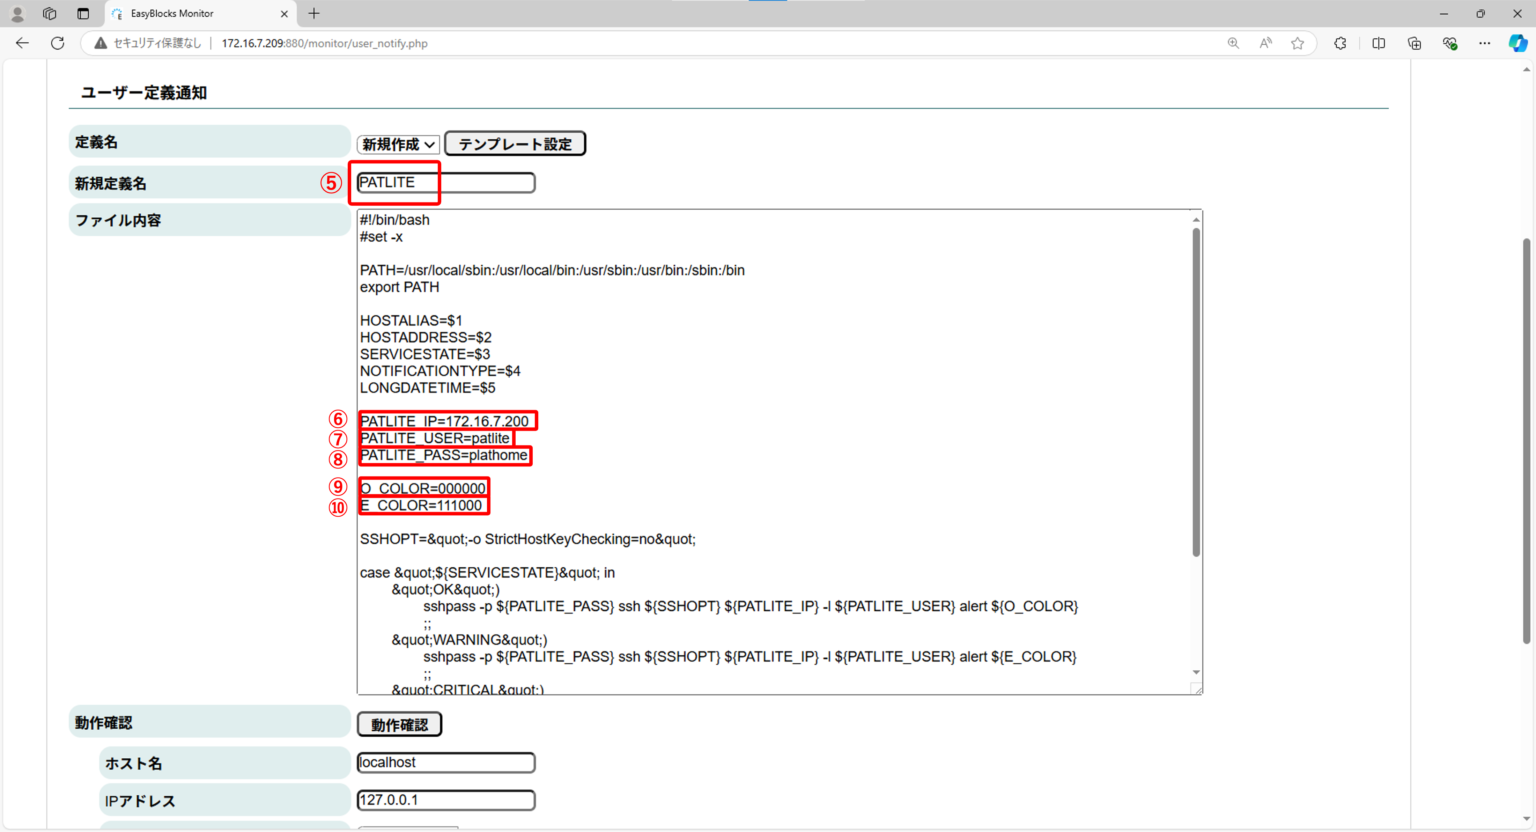Screen dimensions: 1536x832
Task: Zoom the page using the magnifier icon
Action: [x=1233, y=43]
